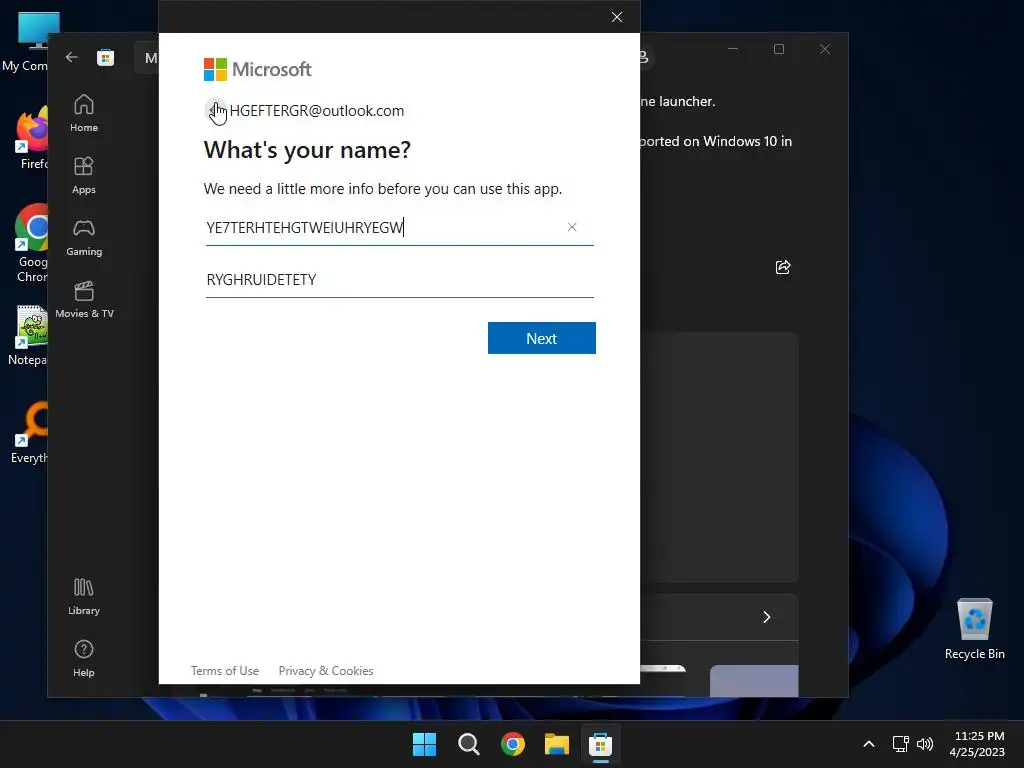Open Help in Store sidebar
This screenshot has width=1024, height=768.
point(84,658)
